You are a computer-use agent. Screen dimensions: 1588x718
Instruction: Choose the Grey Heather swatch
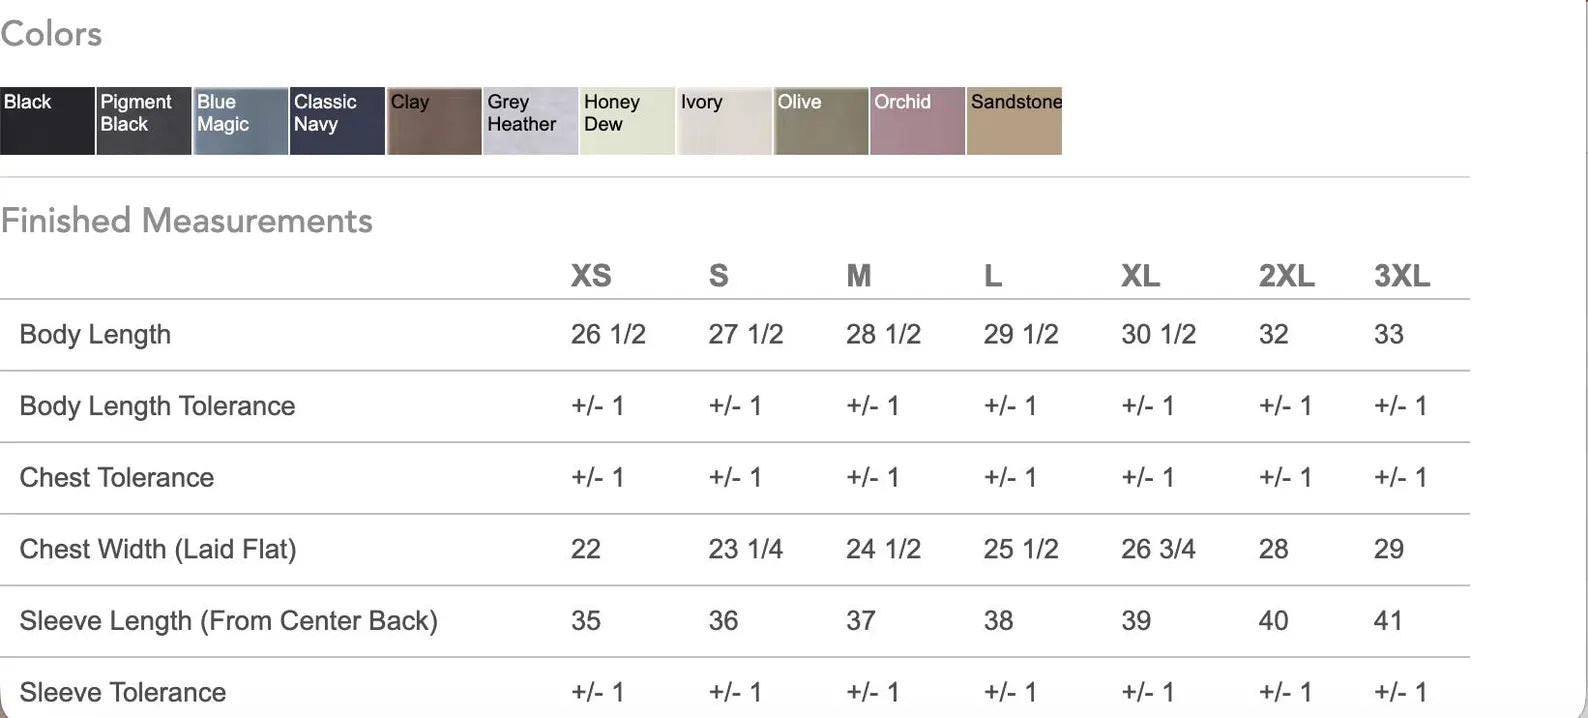(530, 121)
